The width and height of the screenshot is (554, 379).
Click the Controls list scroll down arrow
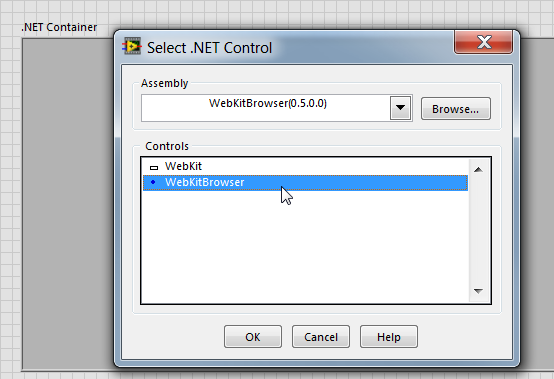tap(478, 291)
